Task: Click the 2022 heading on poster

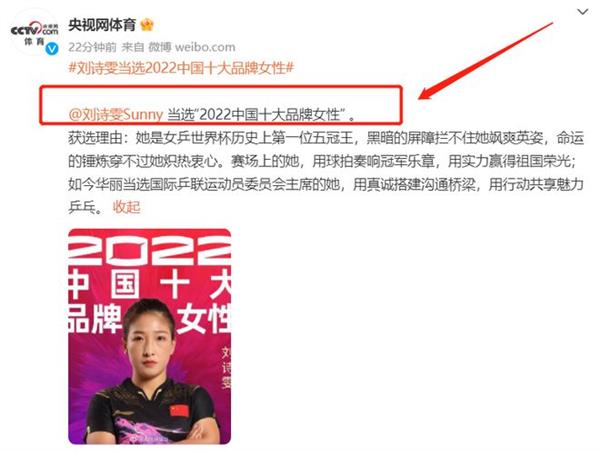Action: click(x=150, y=249)
